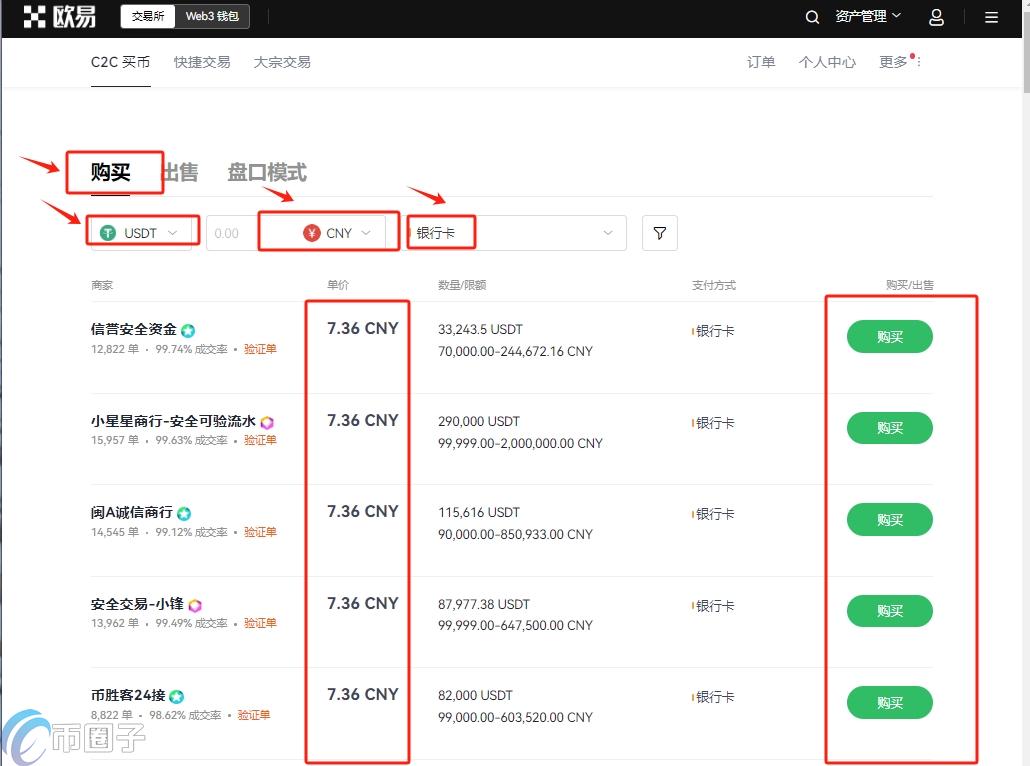Open the search icon at top right
The height and width of the screenshot is (766, 1030).
click(x=812, y=17)
